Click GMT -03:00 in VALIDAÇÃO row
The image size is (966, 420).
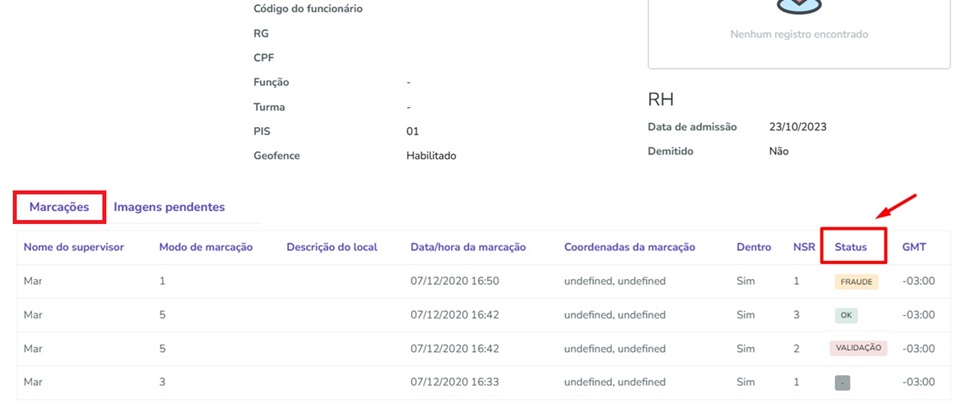coord(919,349)
